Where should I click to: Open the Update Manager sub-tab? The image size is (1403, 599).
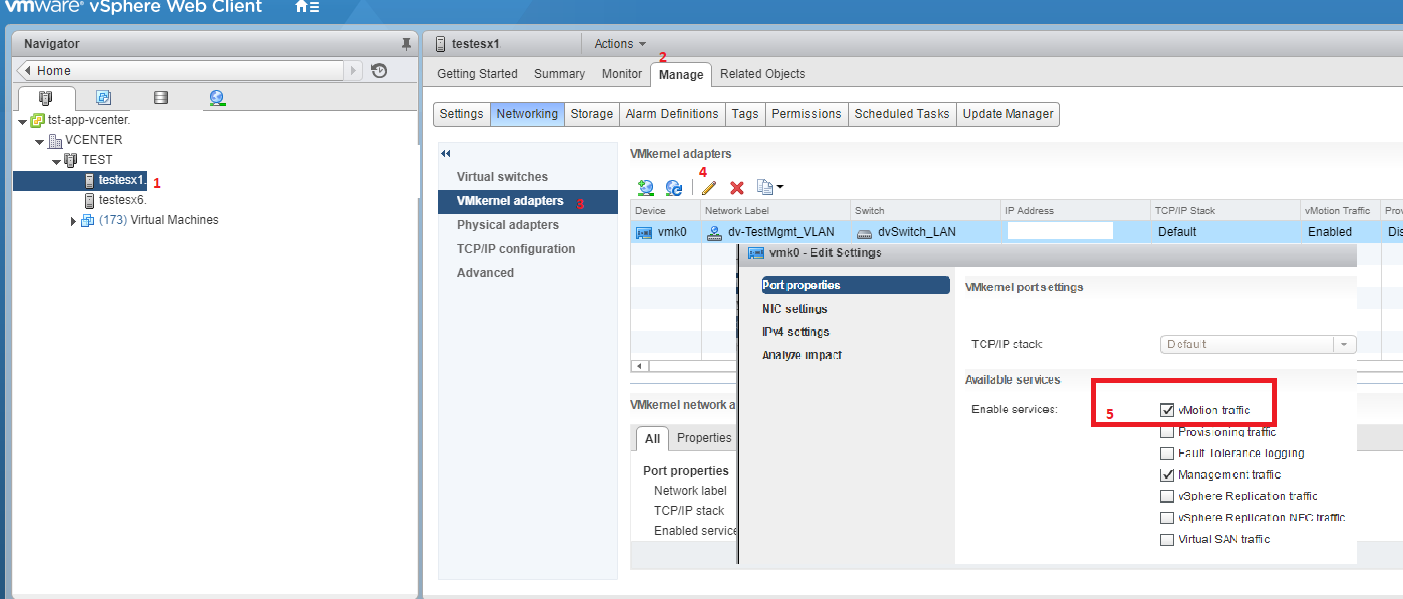1008,114
